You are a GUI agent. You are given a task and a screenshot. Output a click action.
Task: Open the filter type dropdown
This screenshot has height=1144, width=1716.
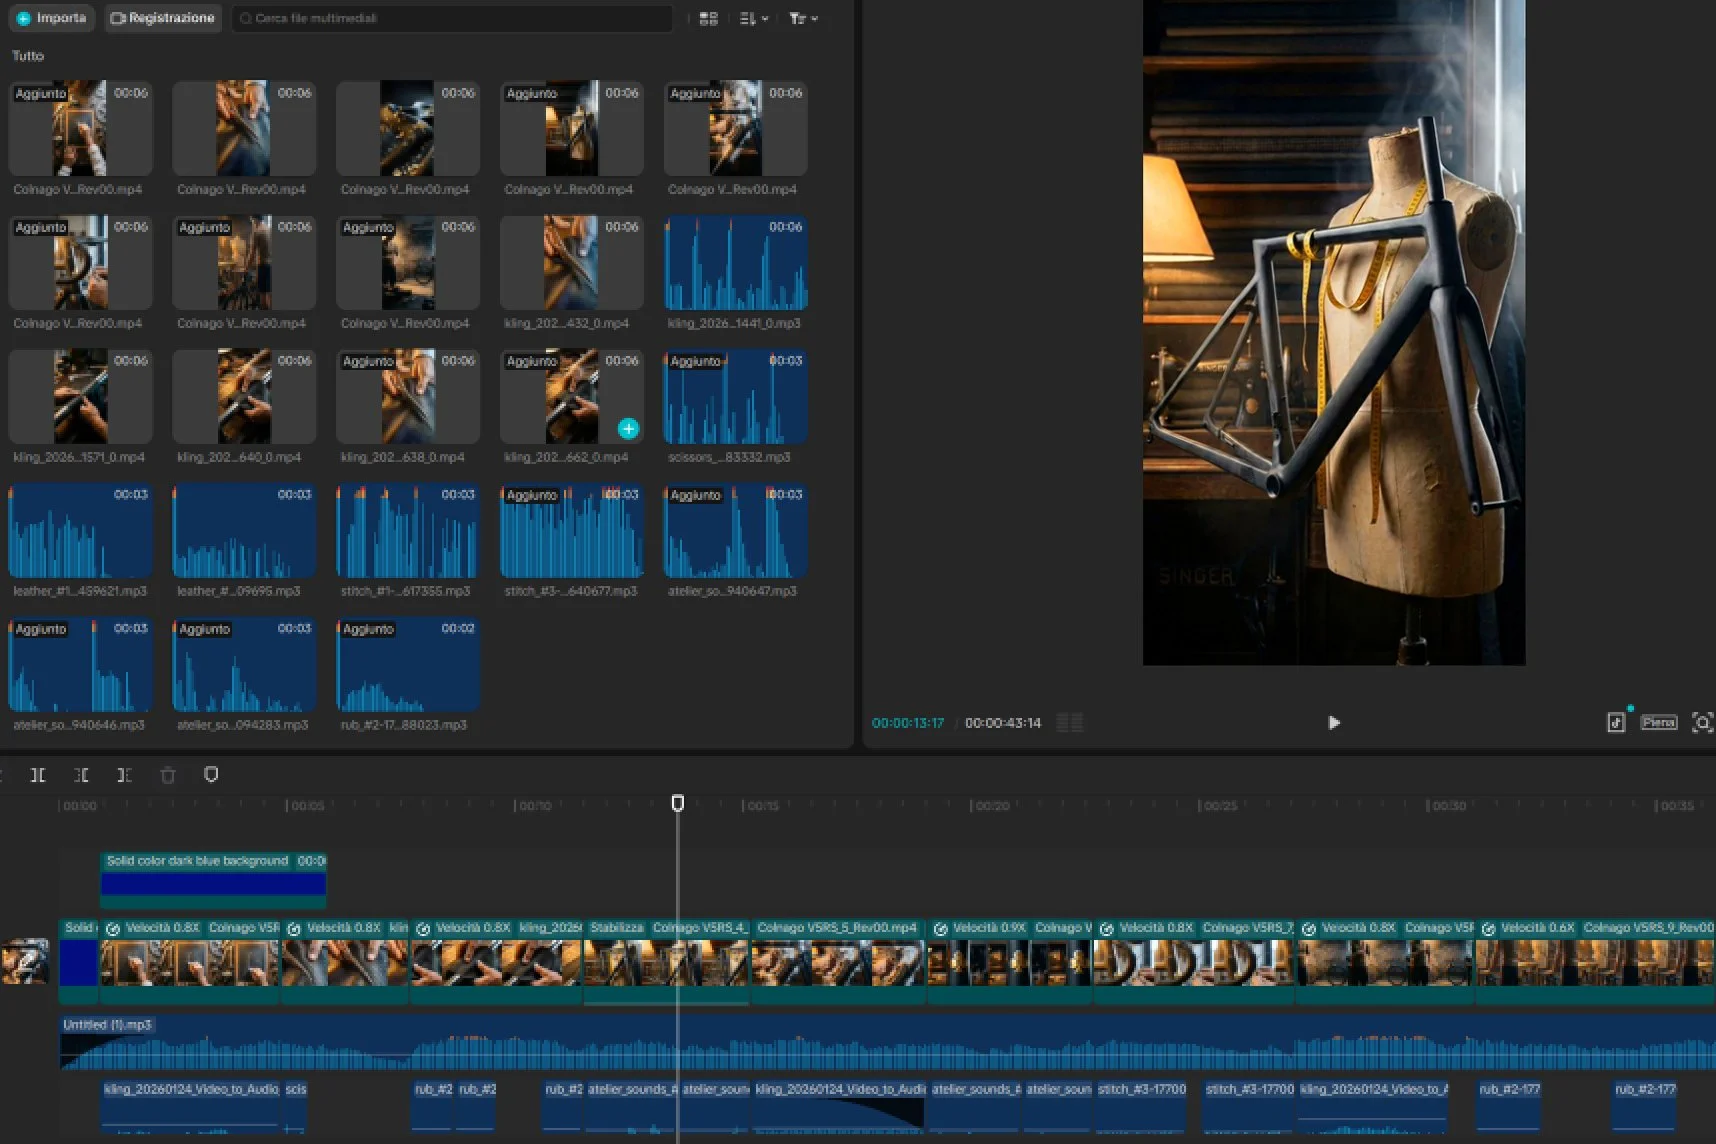803,18
